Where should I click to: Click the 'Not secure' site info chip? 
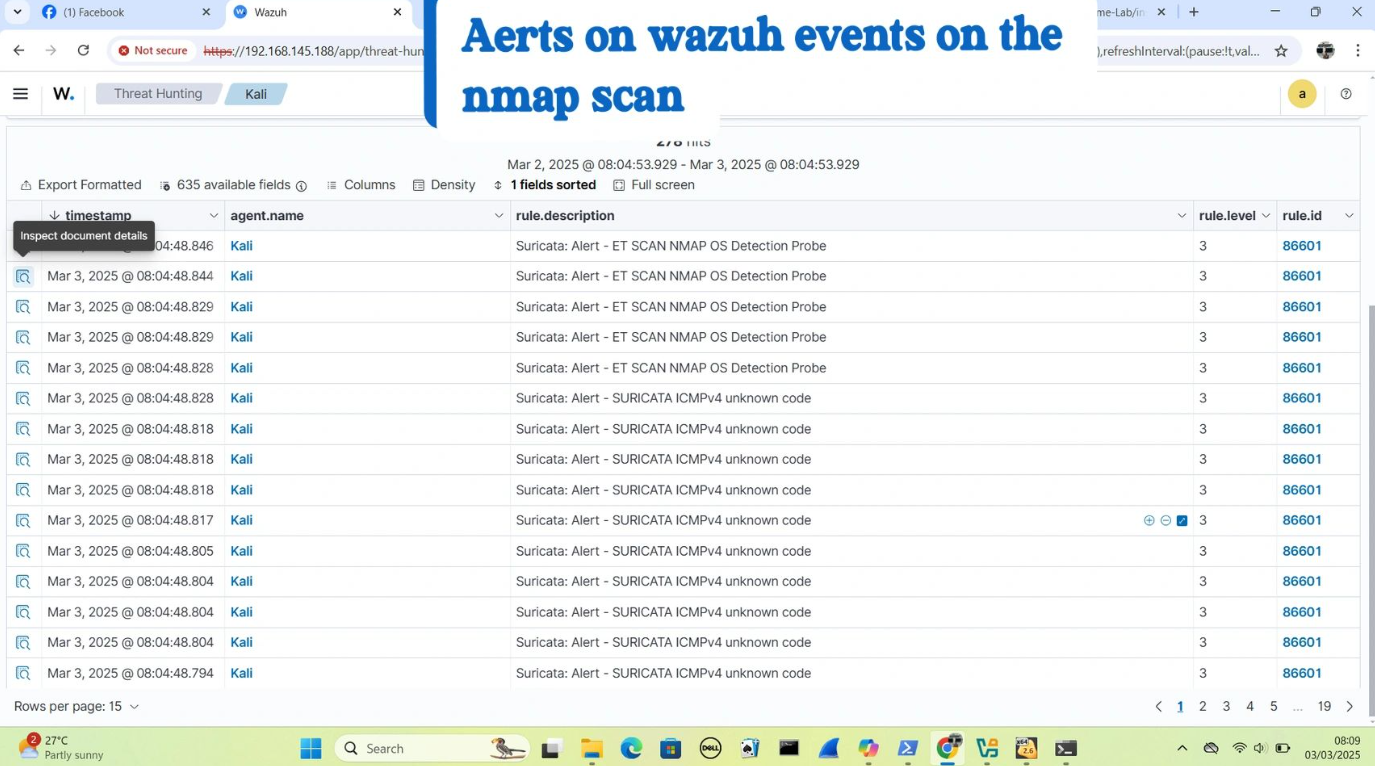coord(152,51)
